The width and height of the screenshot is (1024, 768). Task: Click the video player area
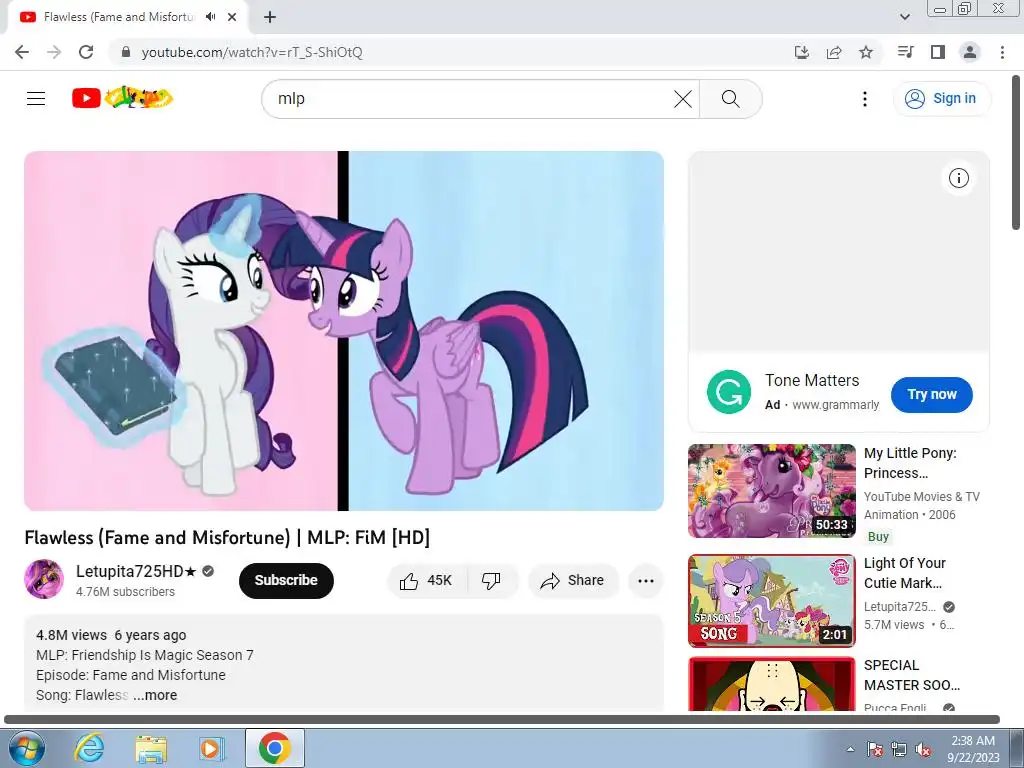(x=344, y=331)
